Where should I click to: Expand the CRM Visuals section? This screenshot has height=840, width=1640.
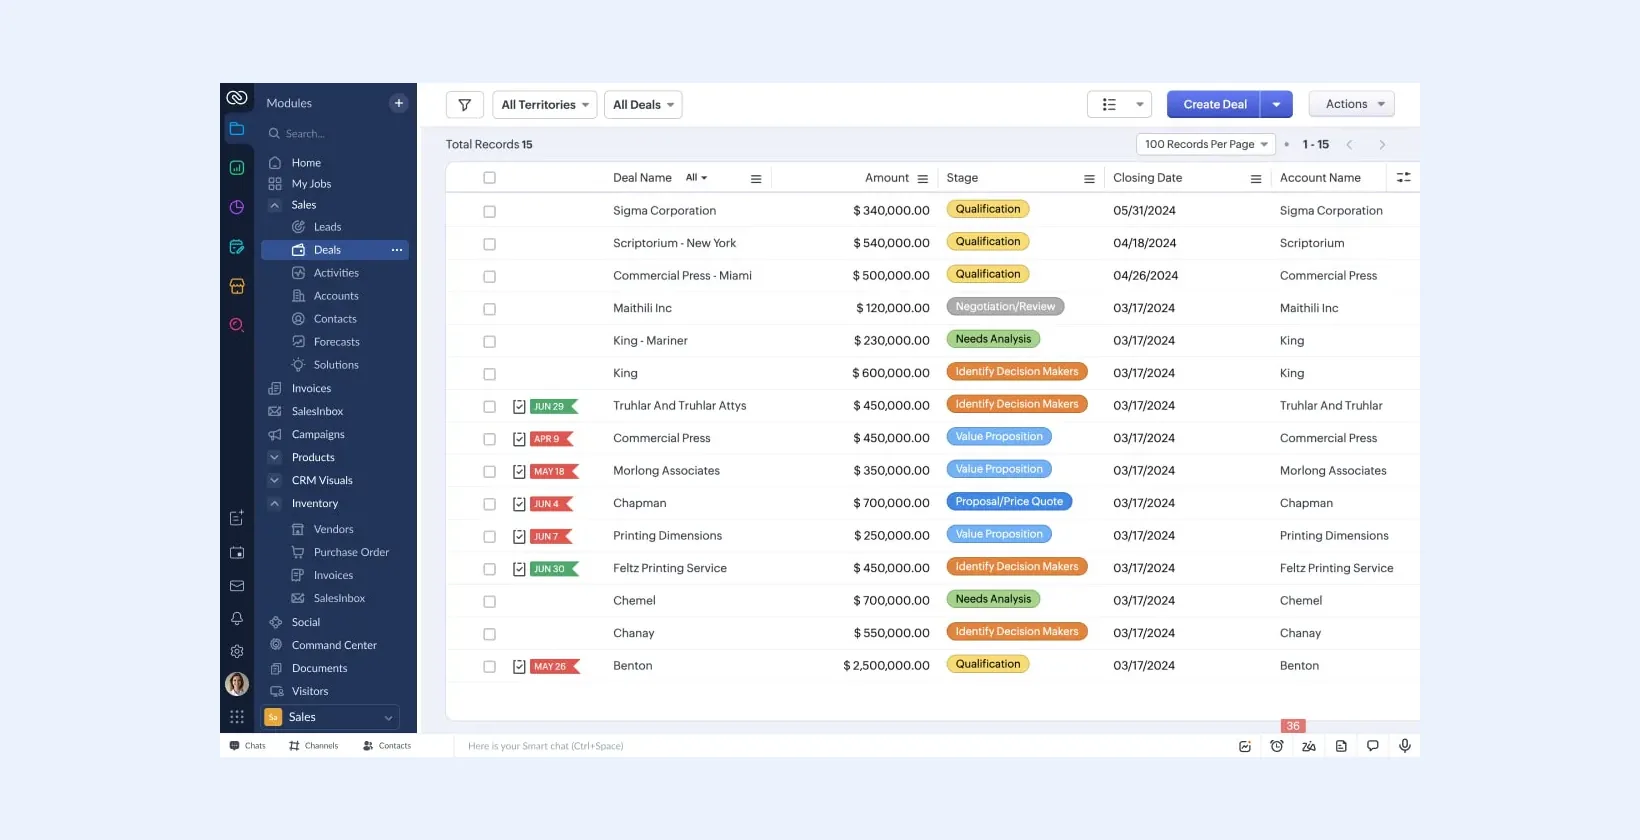[x=275, y=480]
